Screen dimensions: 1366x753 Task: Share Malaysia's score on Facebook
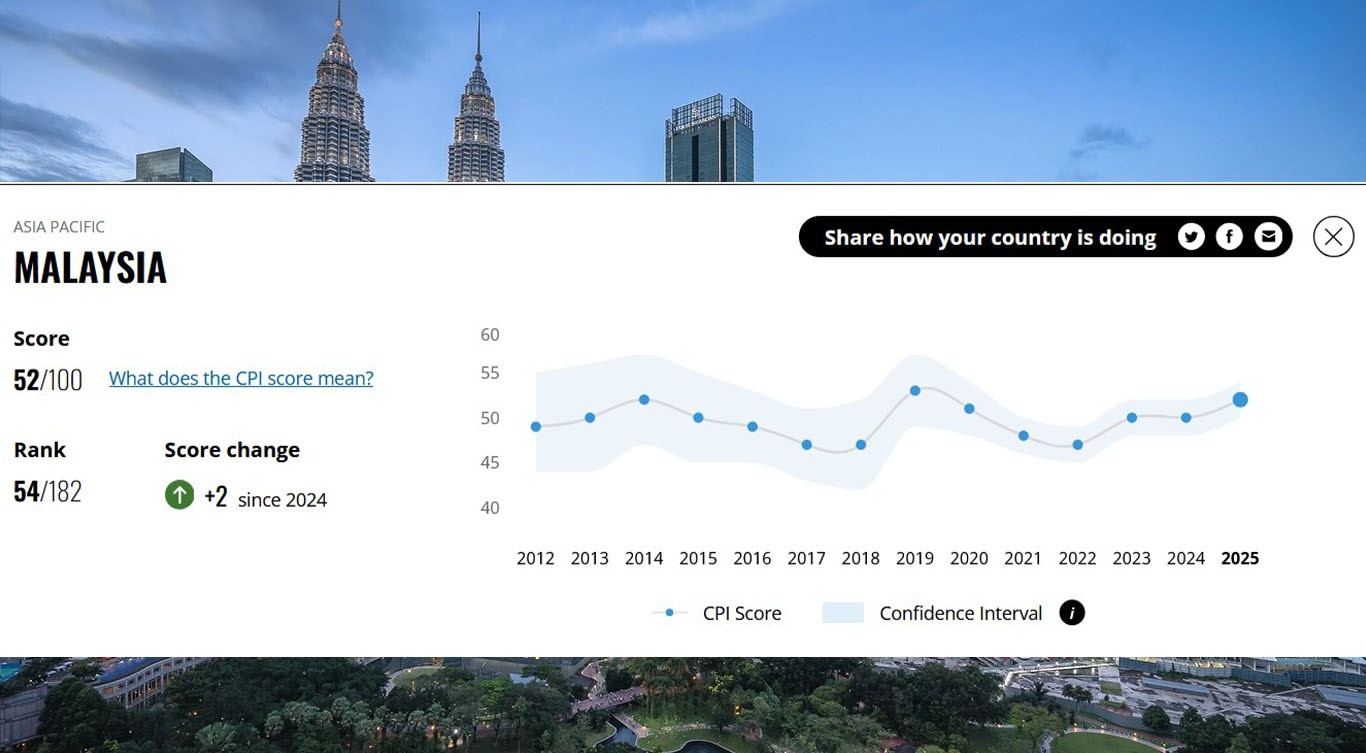(1229, 237)
